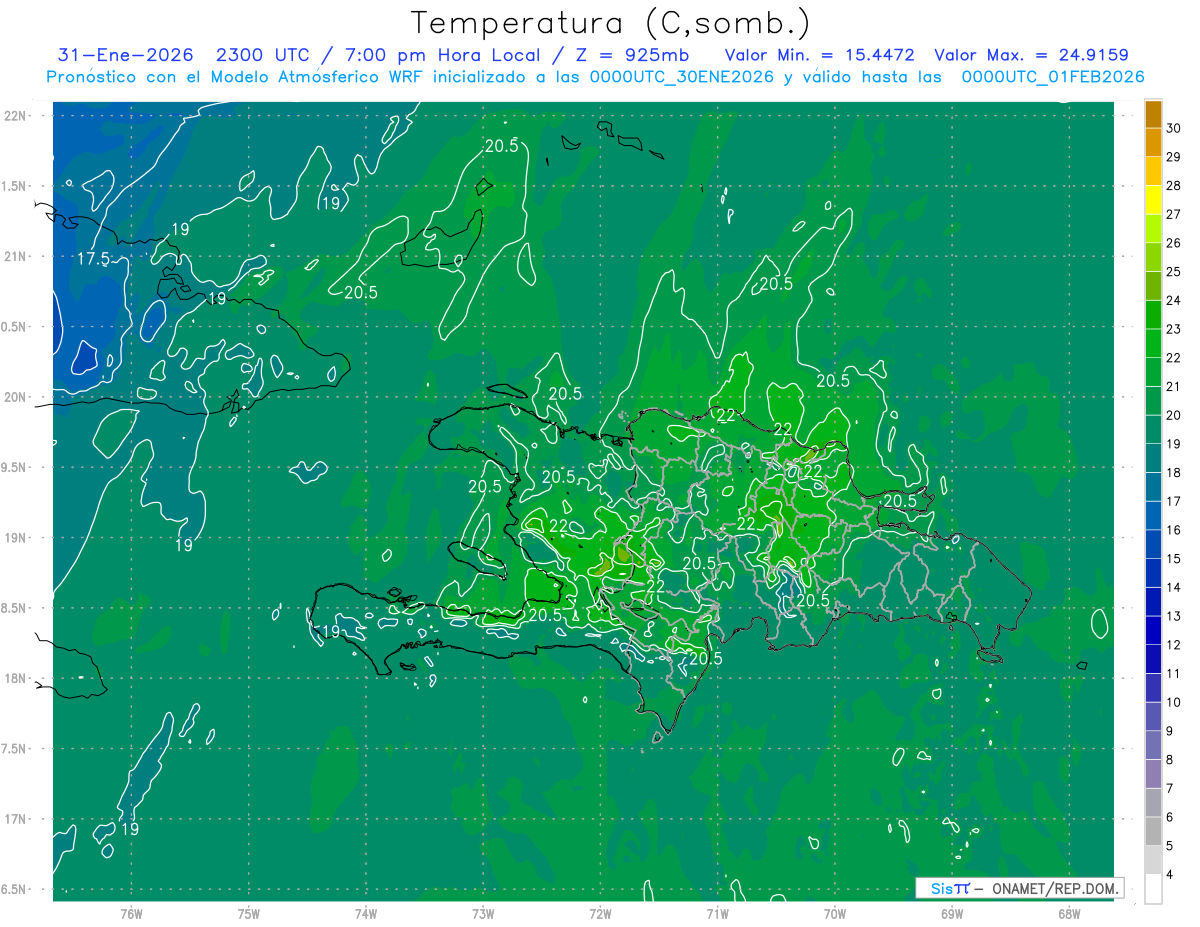Image resolution: width=1200 pixels, height=927 pixels.
Task: Click legend swatch between 19 and 20
Action: coord(1153,430)
